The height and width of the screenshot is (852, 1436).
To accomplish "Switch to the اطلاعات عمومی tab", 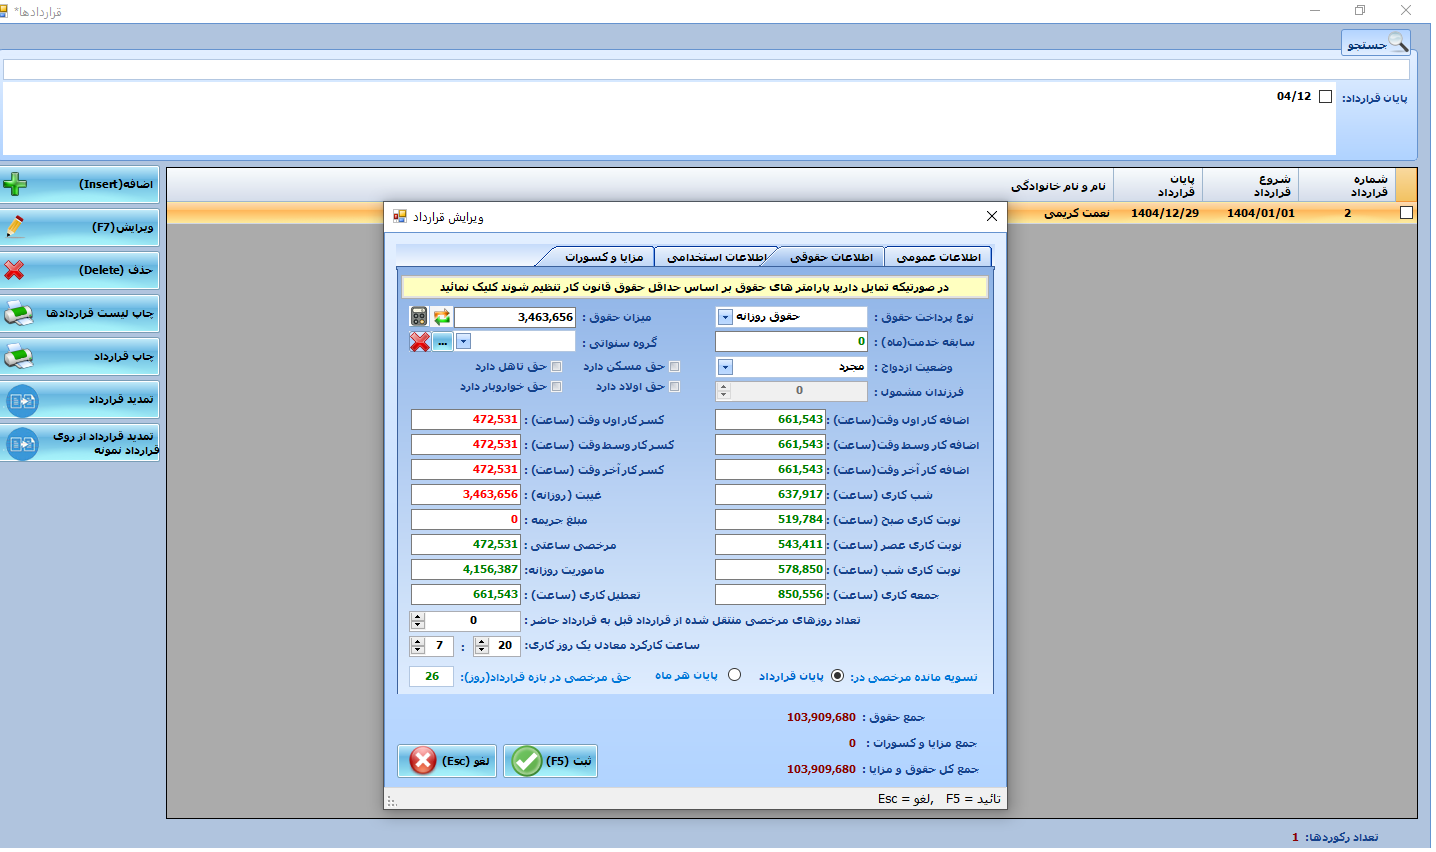I will pyautogui.click(x=938, y=258).
